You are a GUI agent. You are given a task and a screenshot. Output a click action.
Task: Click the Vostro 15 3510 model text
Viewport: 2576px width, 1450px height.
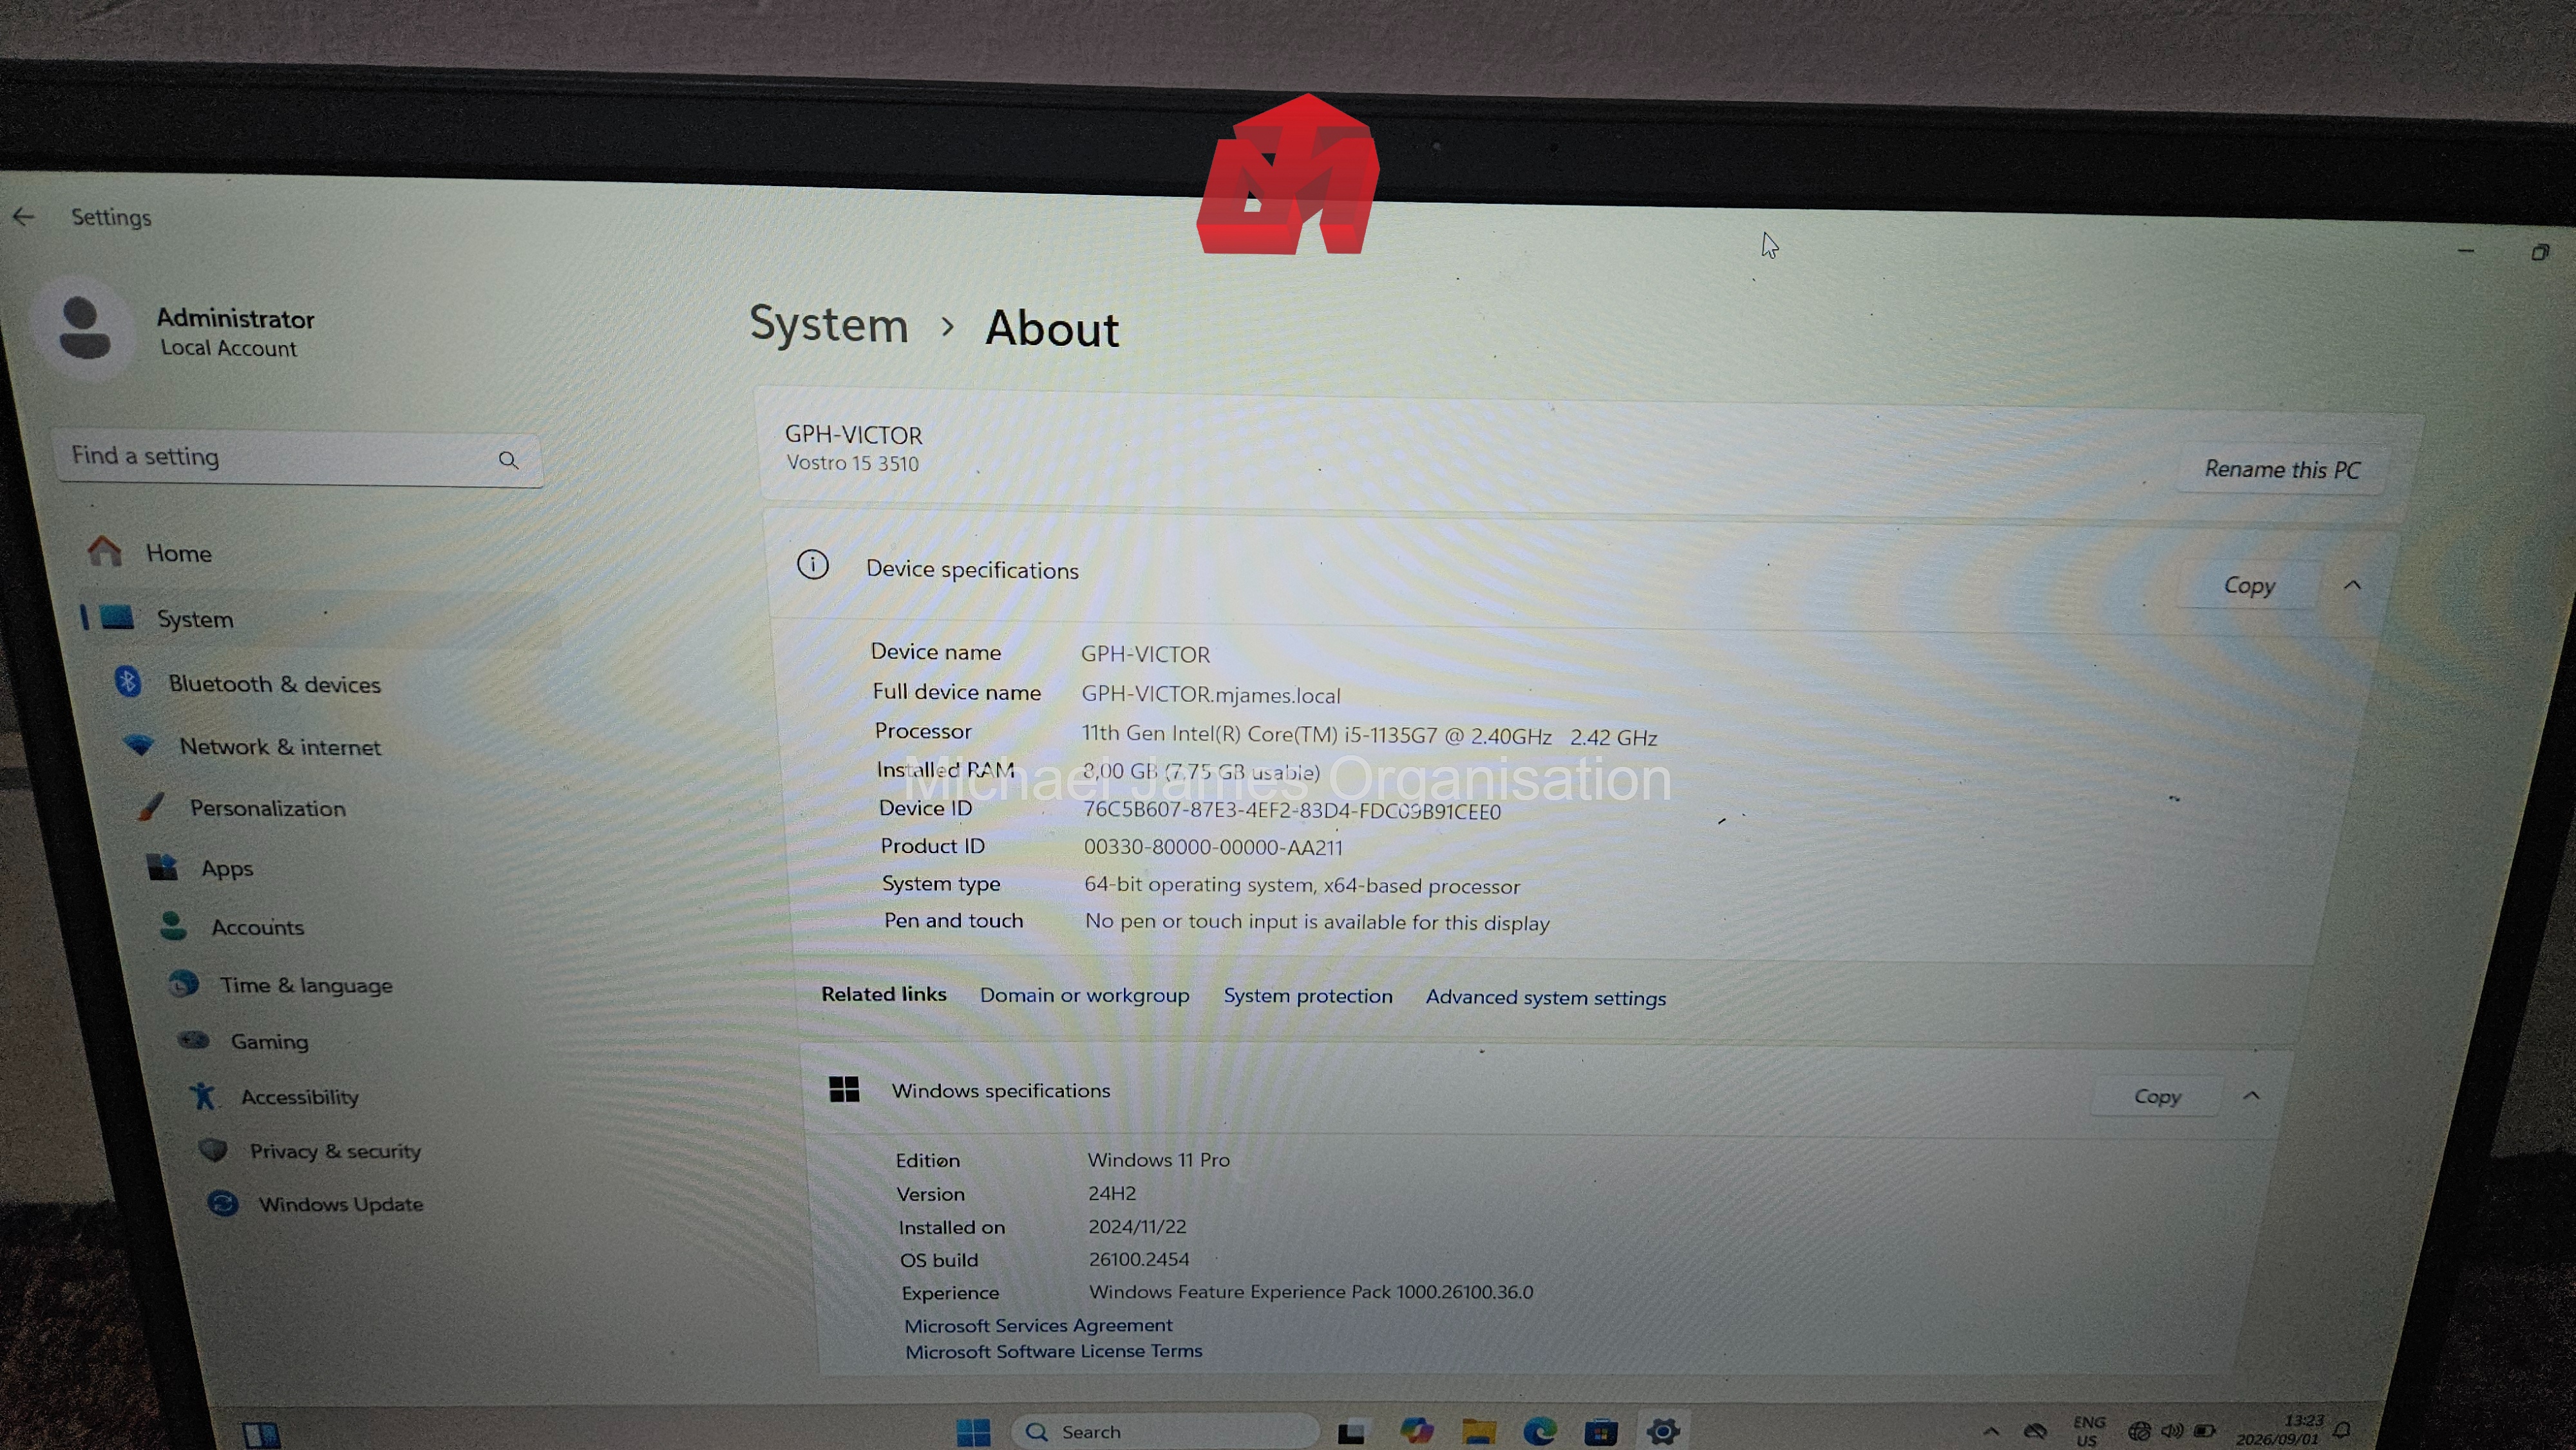[x=852, y=463]
